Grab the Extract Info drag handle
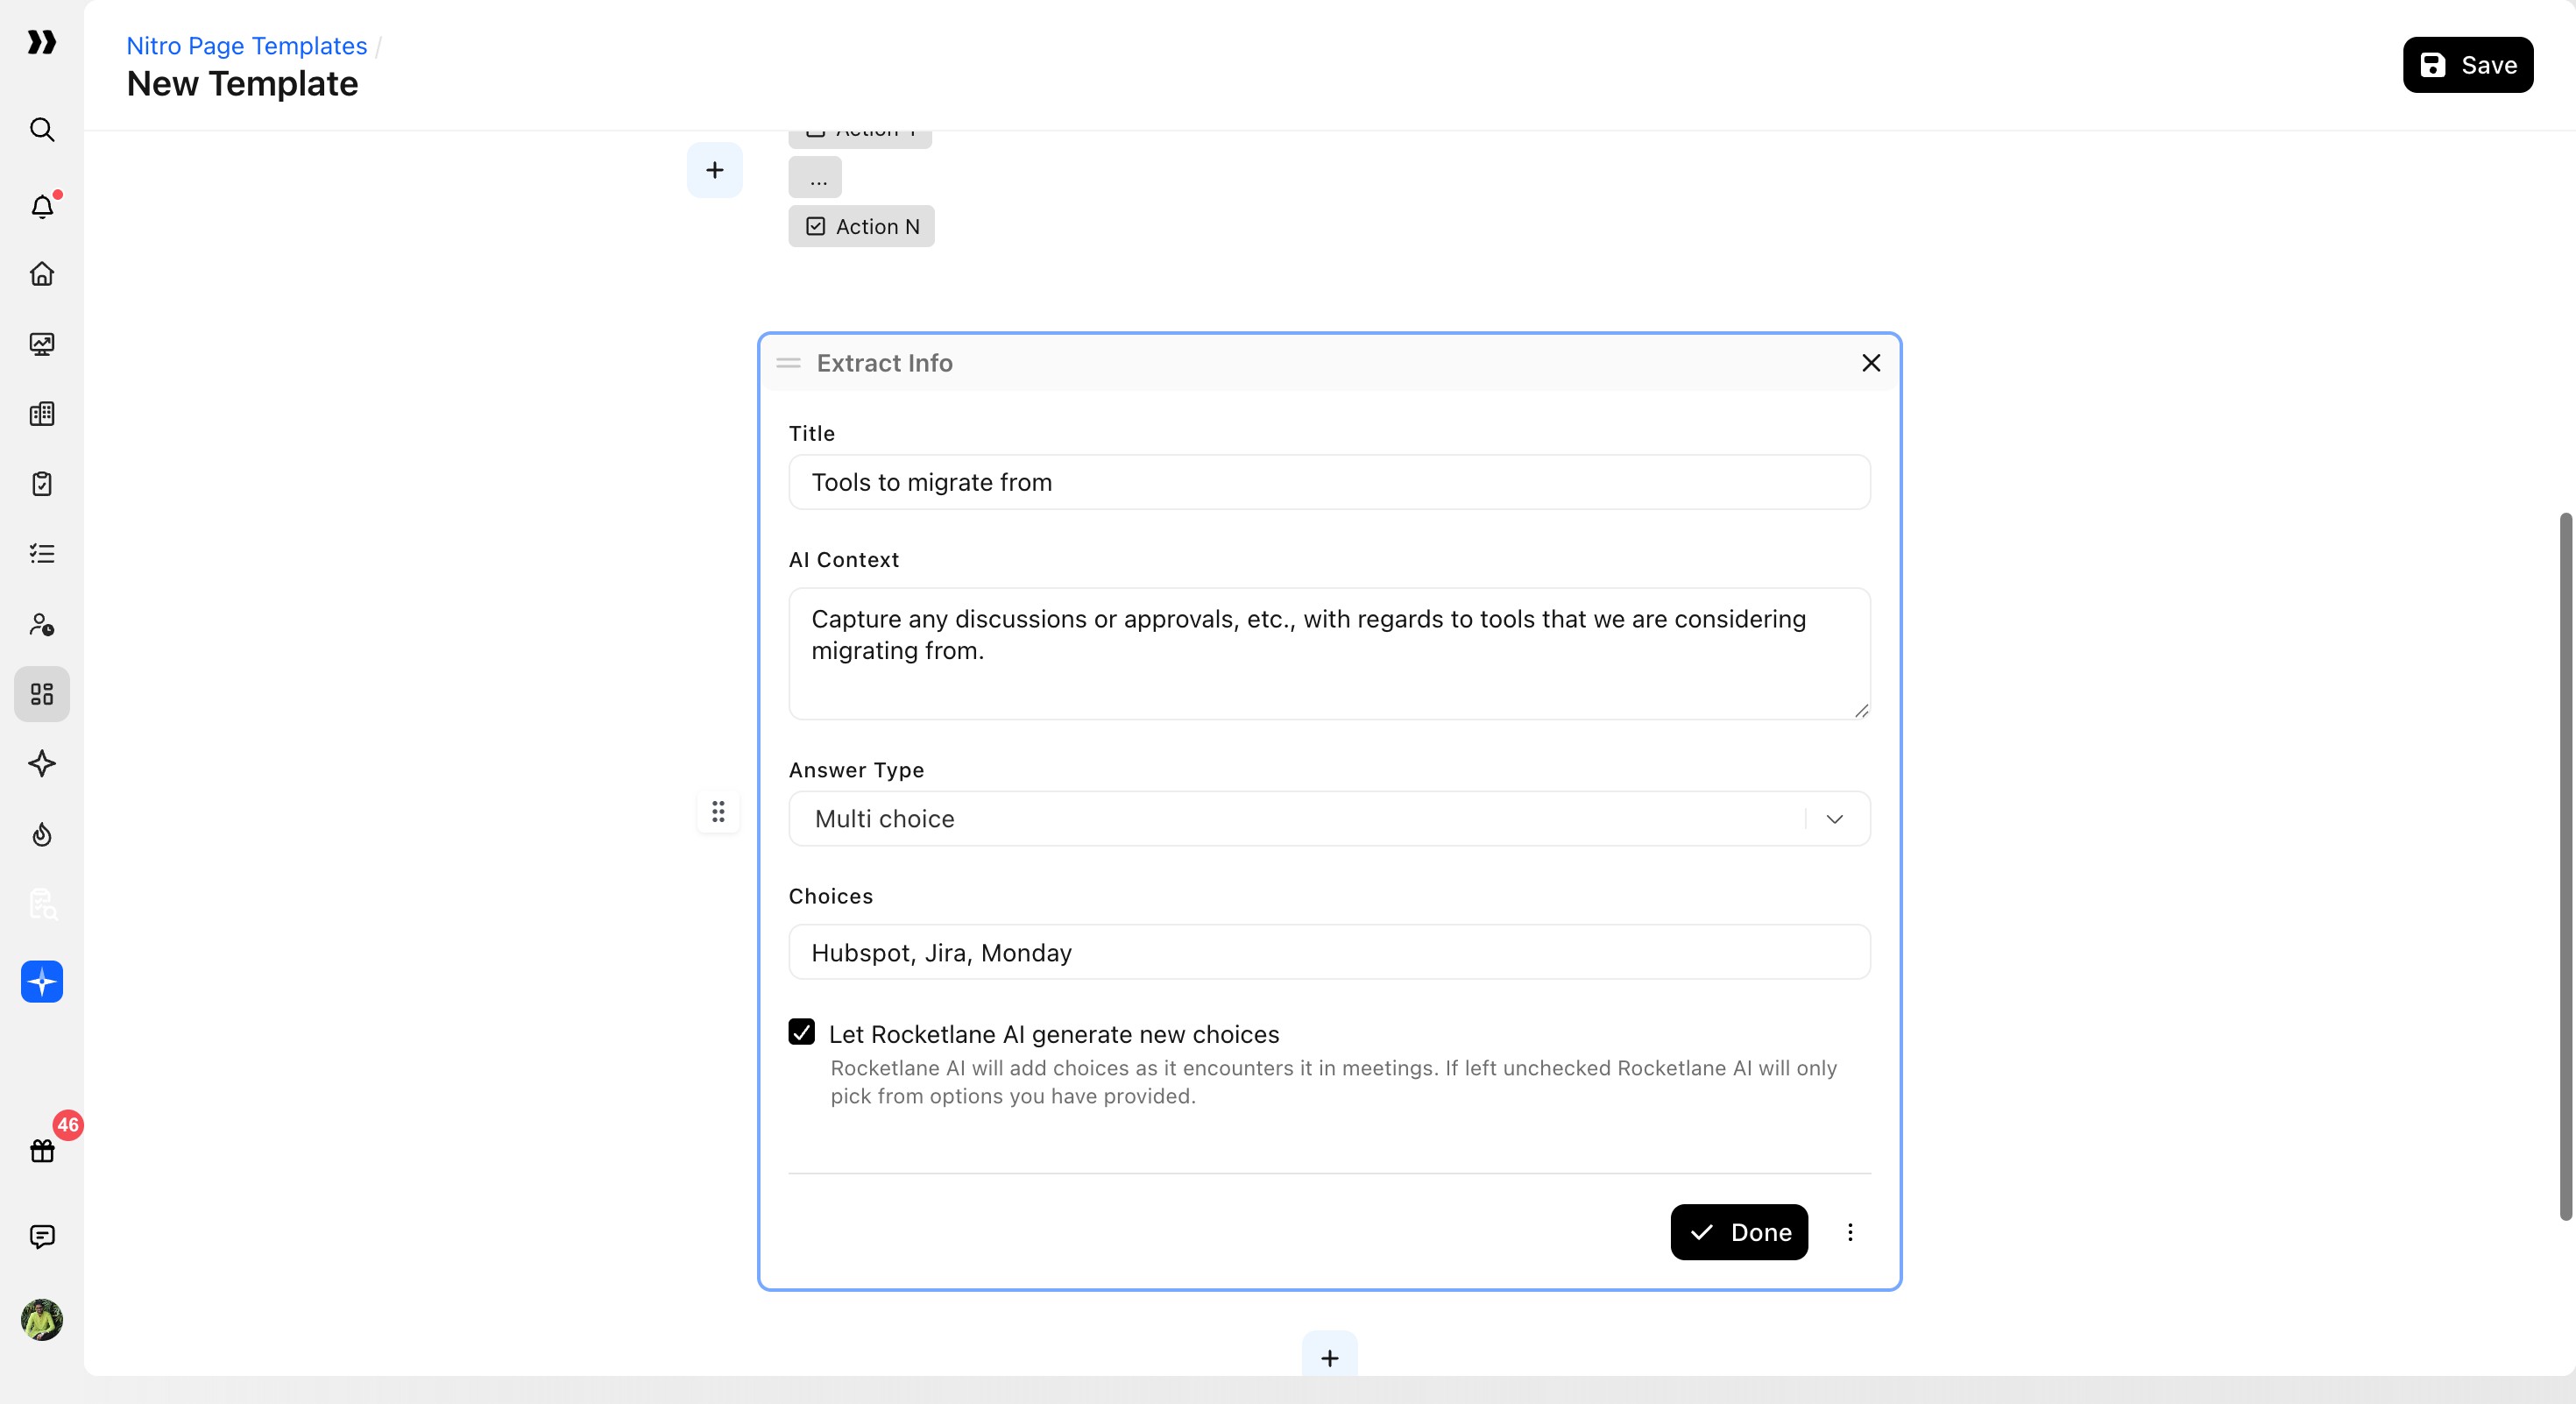The height and width of the screenshot is (1404, 2576). click(788, 363)
